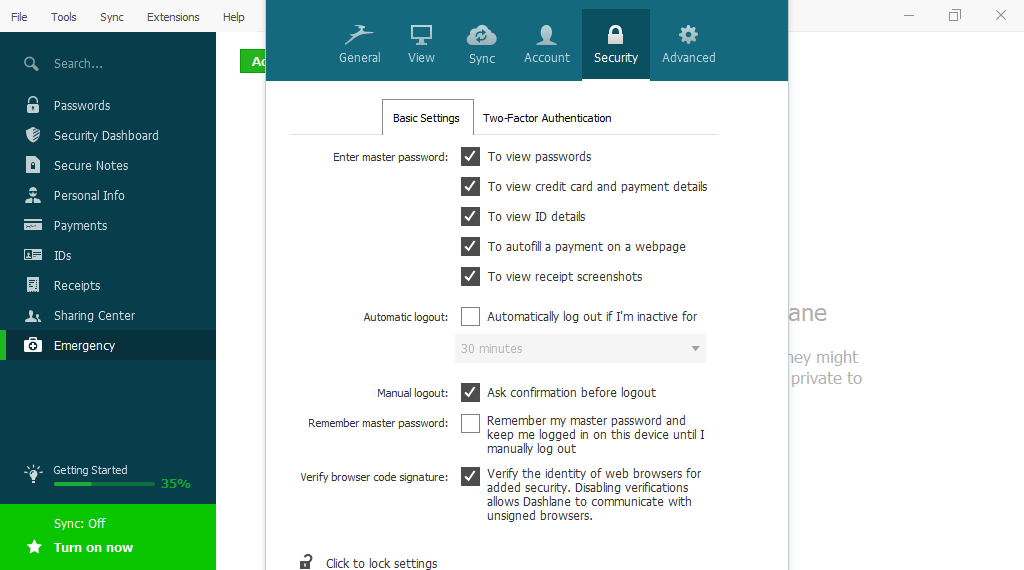Uncheck To view ID details
This screenshot has height=570, width=1024.
pos(470,217)
